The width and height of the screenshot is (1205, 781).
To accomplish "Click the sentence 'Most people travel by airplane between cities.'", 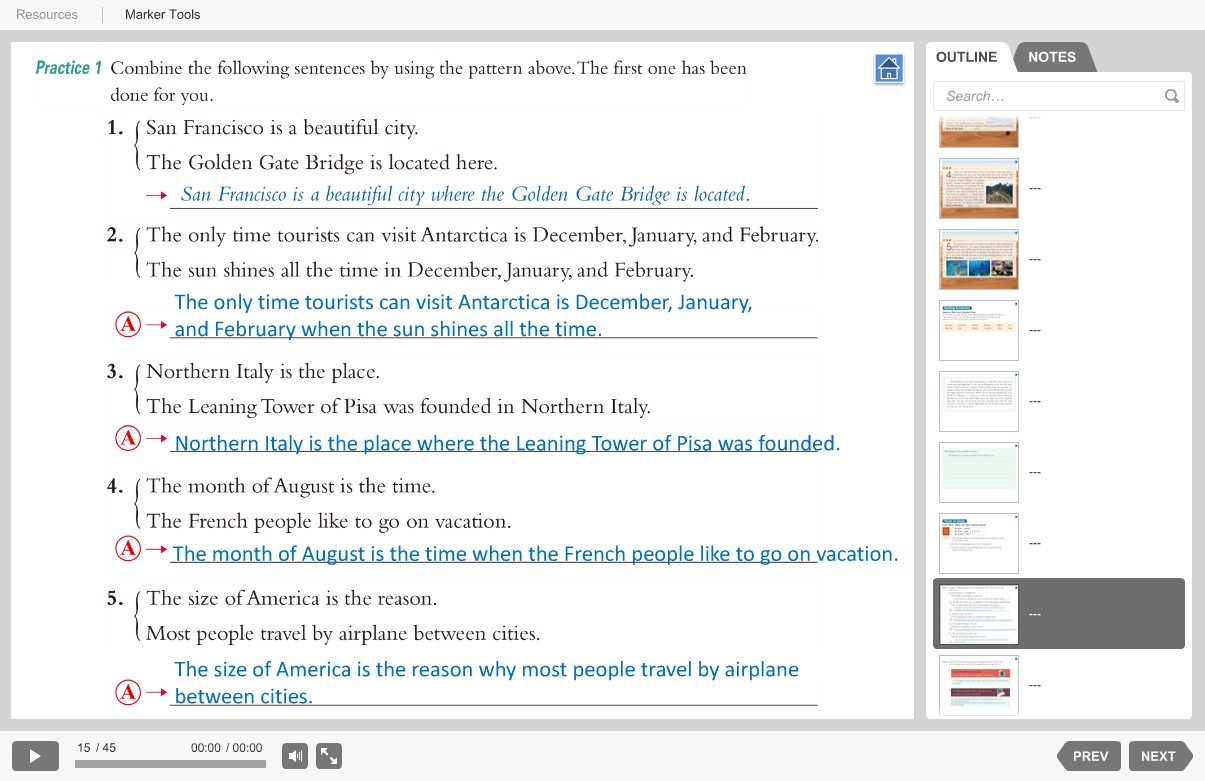I will click(343, 633).
